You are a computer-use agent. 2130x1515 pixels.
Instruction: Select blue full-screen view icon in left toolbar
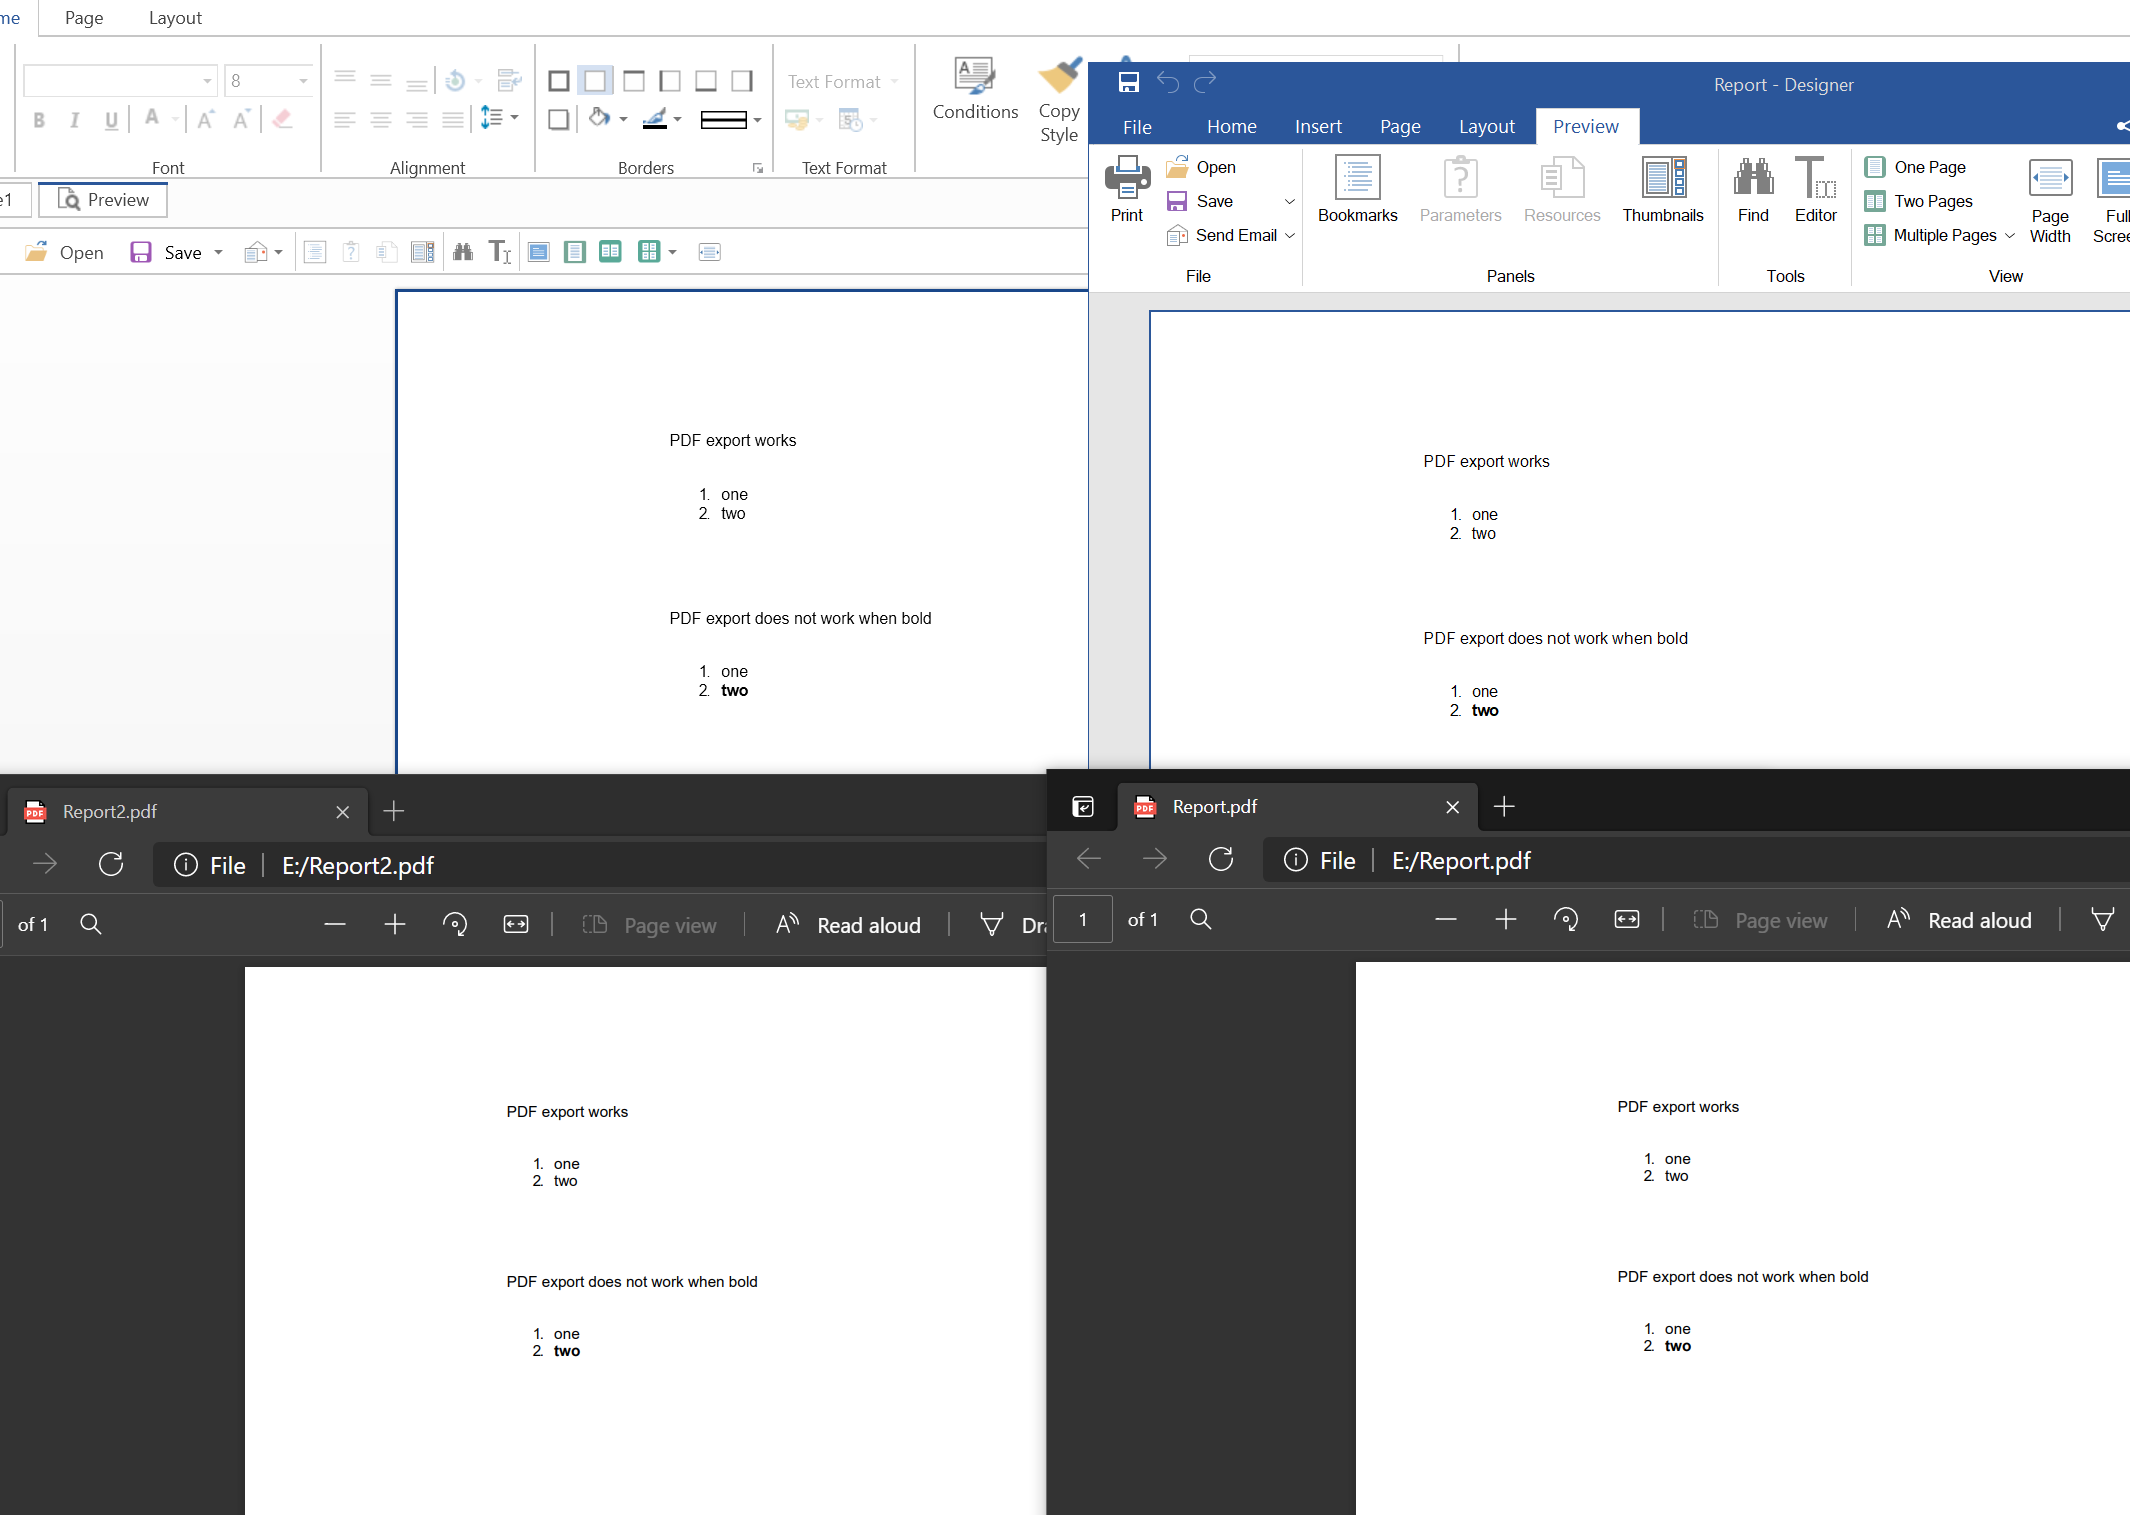[x=538, y=252]
